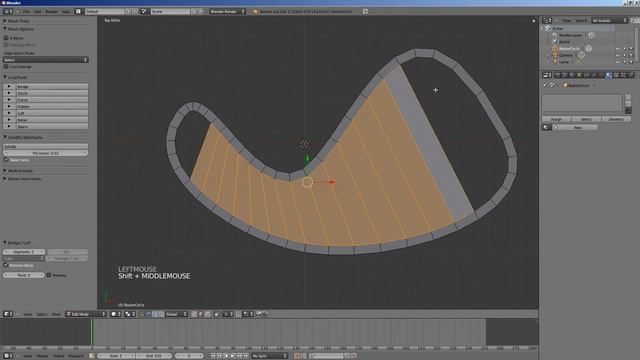
Task: Click the timeline editor type icon
Action: tap(7, 356)
